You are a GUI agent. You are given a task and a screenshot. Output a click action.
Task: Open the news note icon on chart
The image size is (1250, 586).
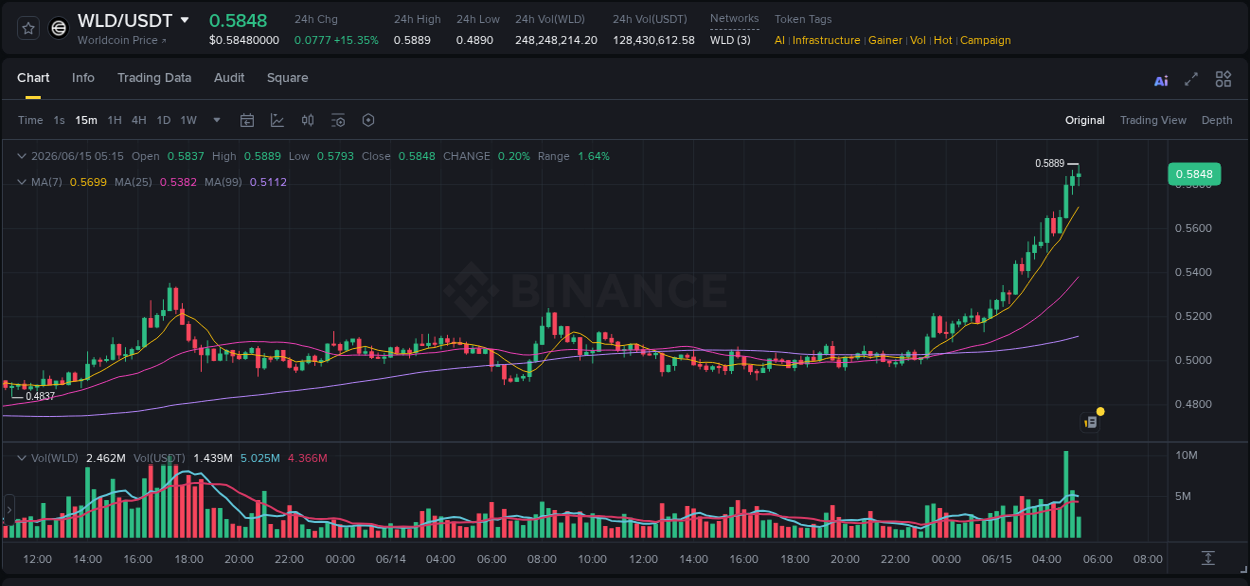(x=1091, y=422)
